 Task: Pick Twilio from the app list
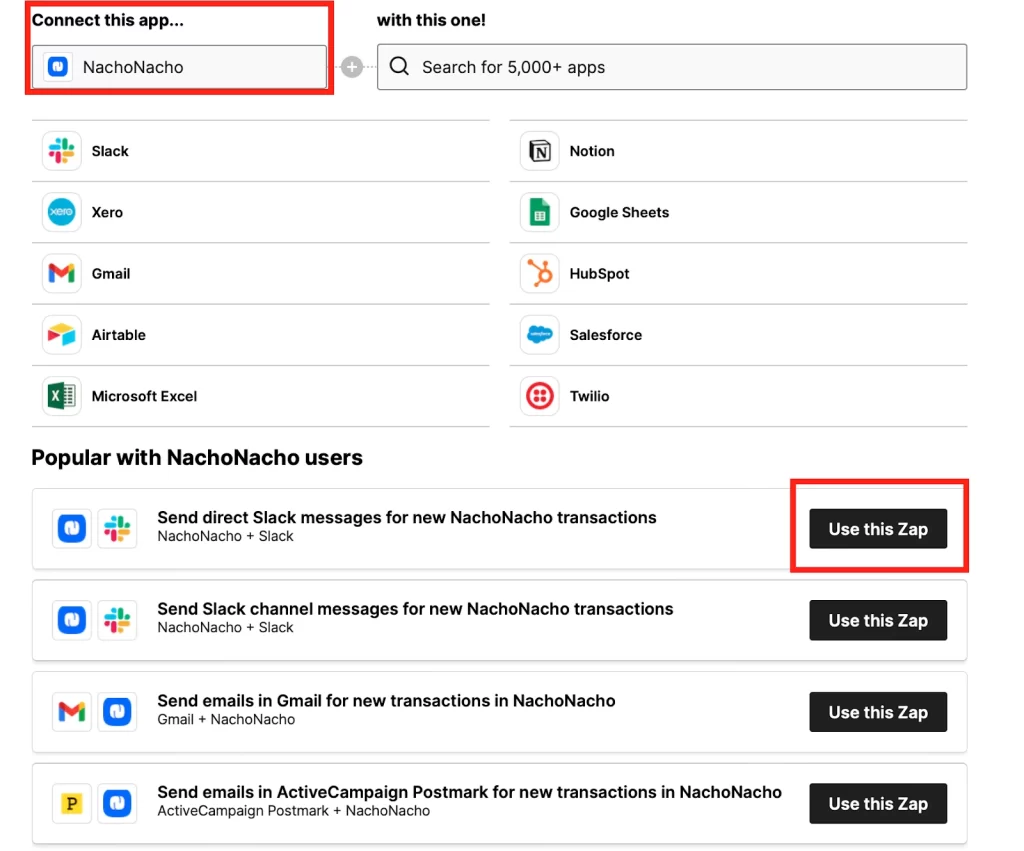point(739,396)
